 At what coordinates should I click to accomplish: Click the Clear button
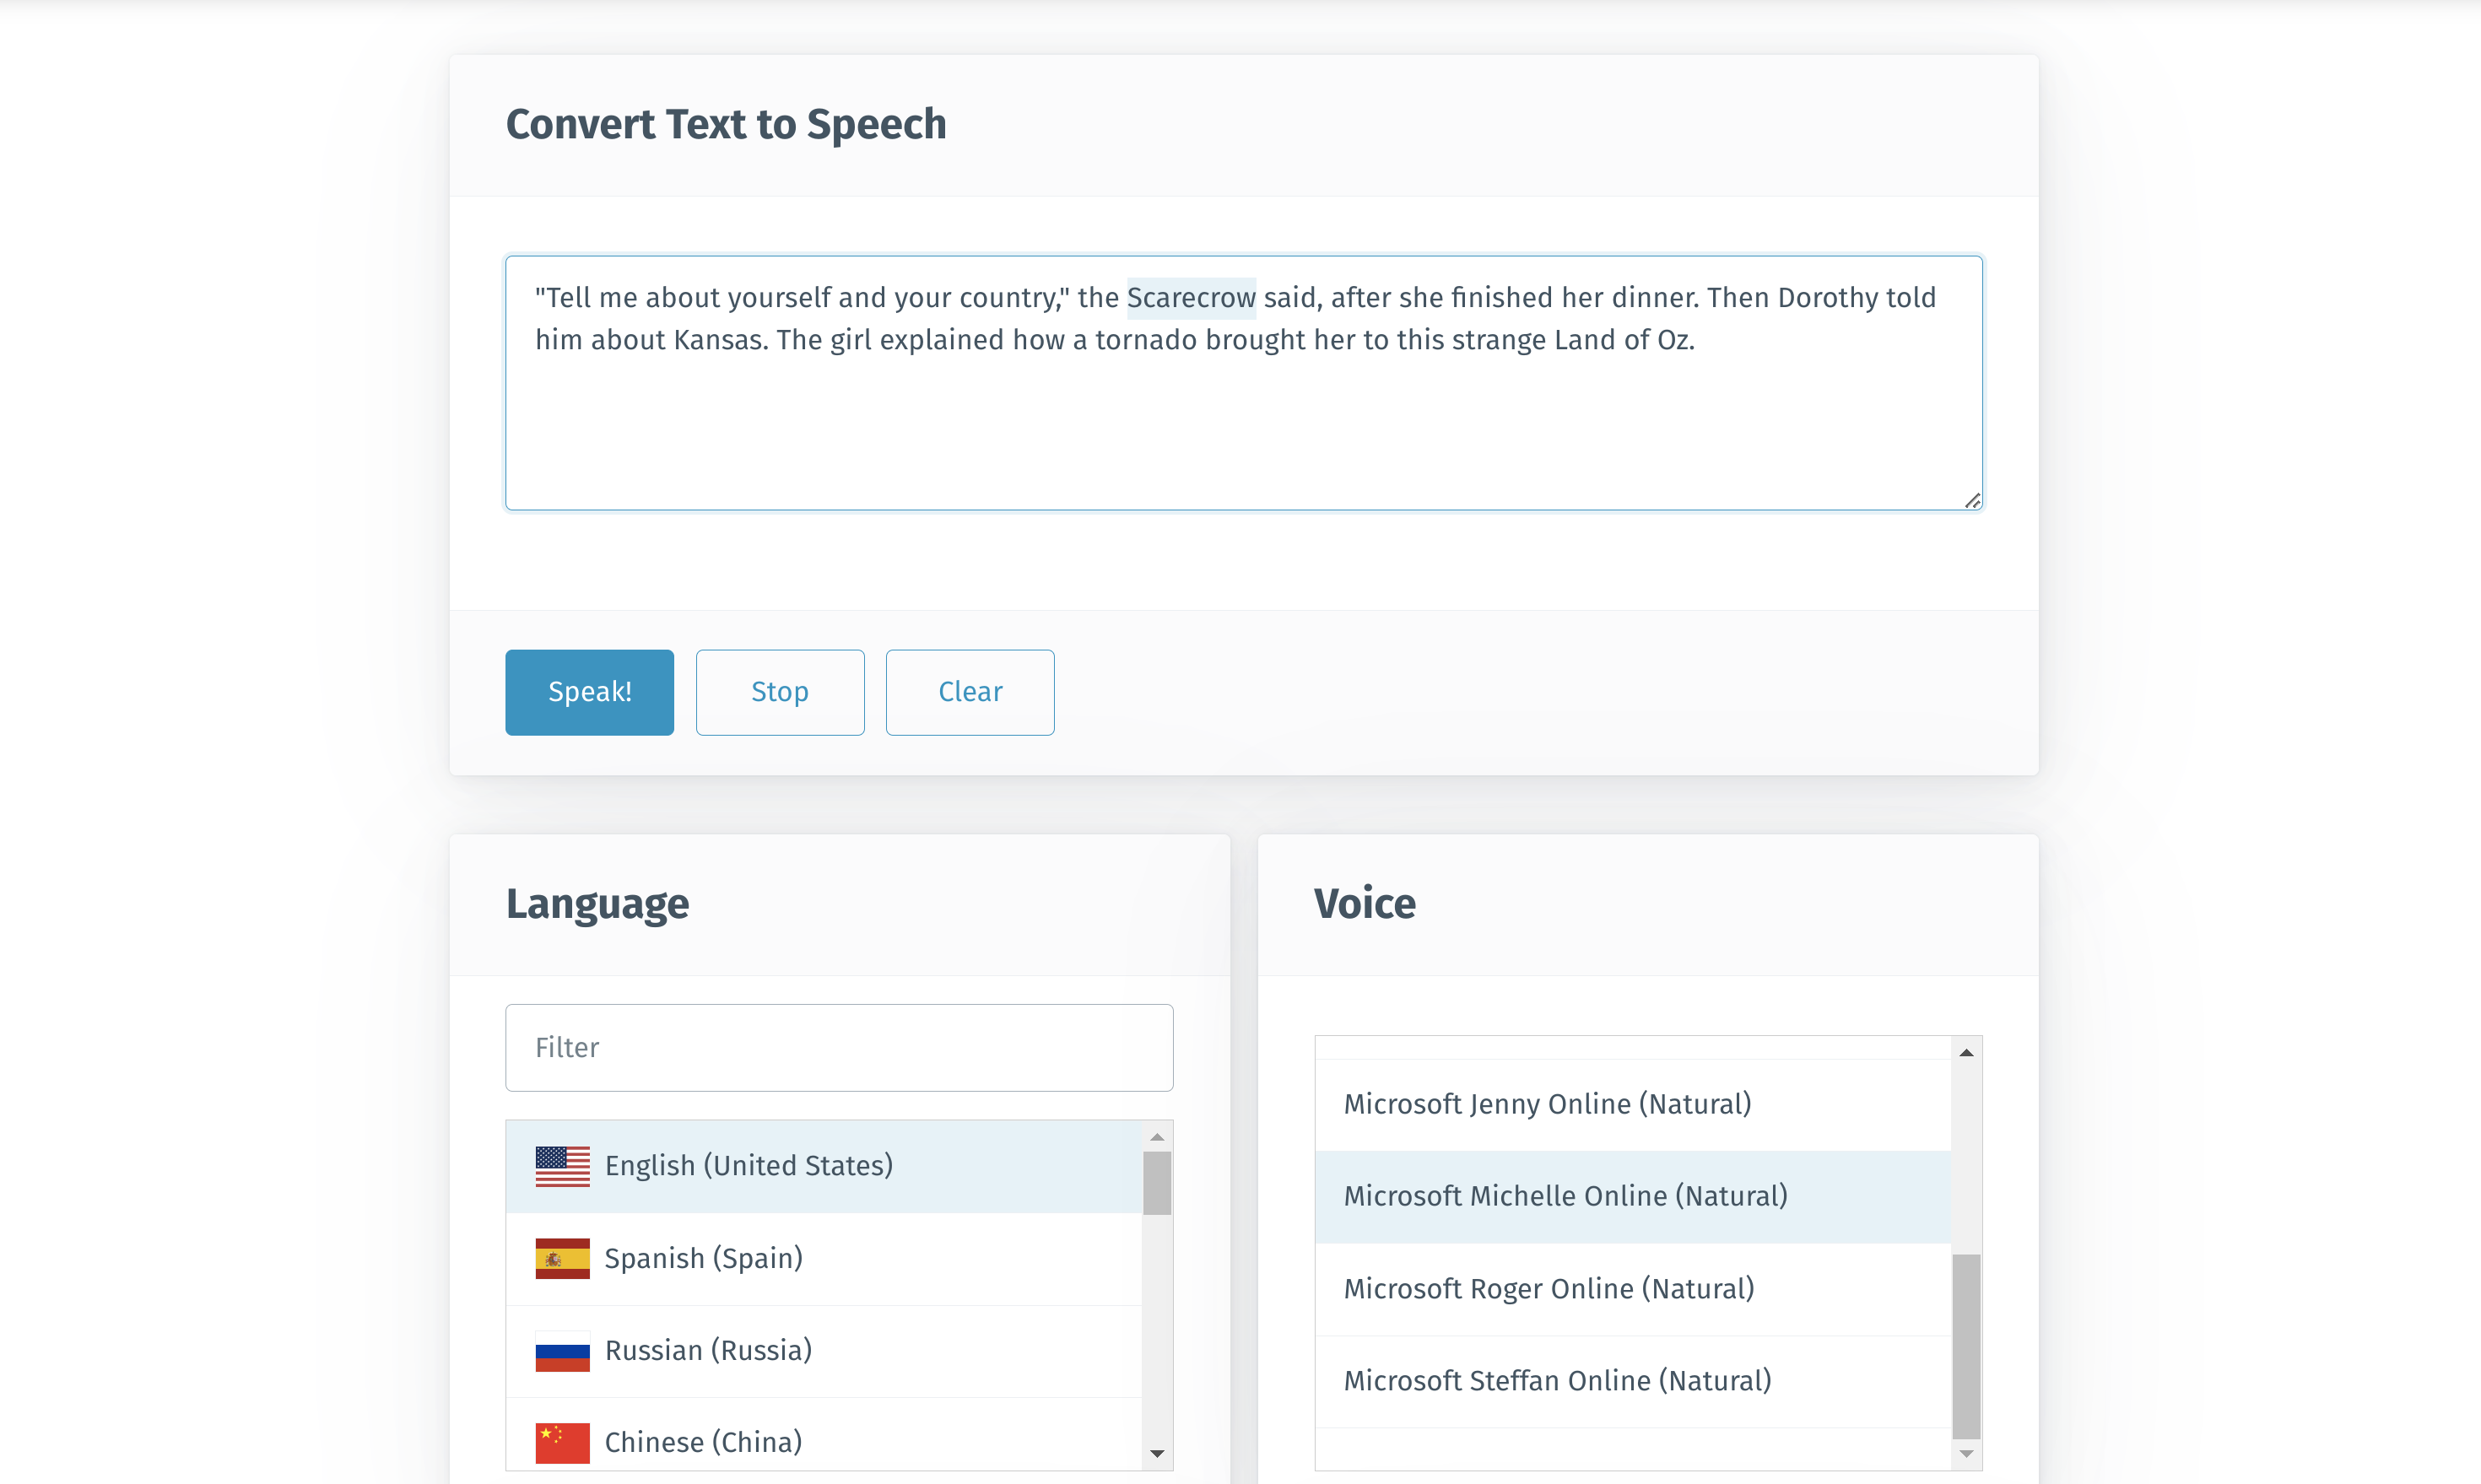[x=969, y=692]
